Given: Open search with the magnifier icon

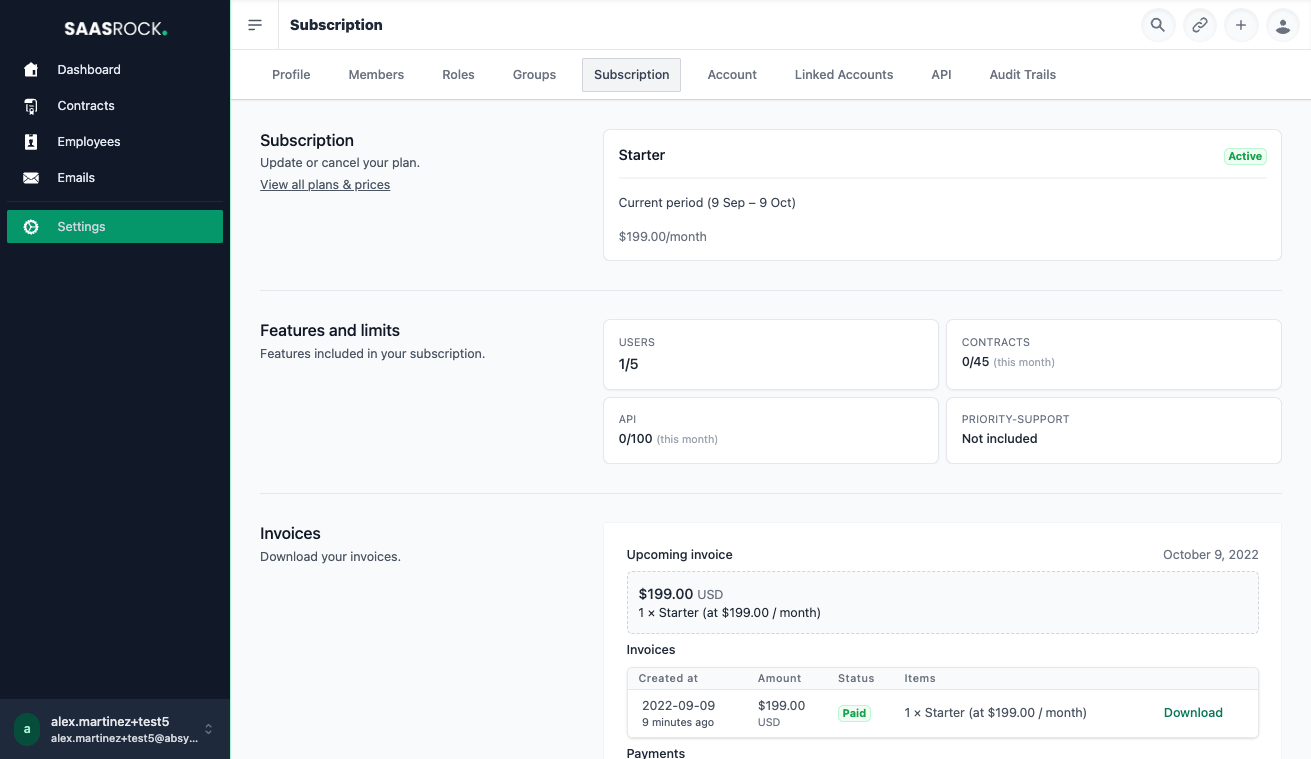Looking at the screenshot, I should click(1158, 25).
